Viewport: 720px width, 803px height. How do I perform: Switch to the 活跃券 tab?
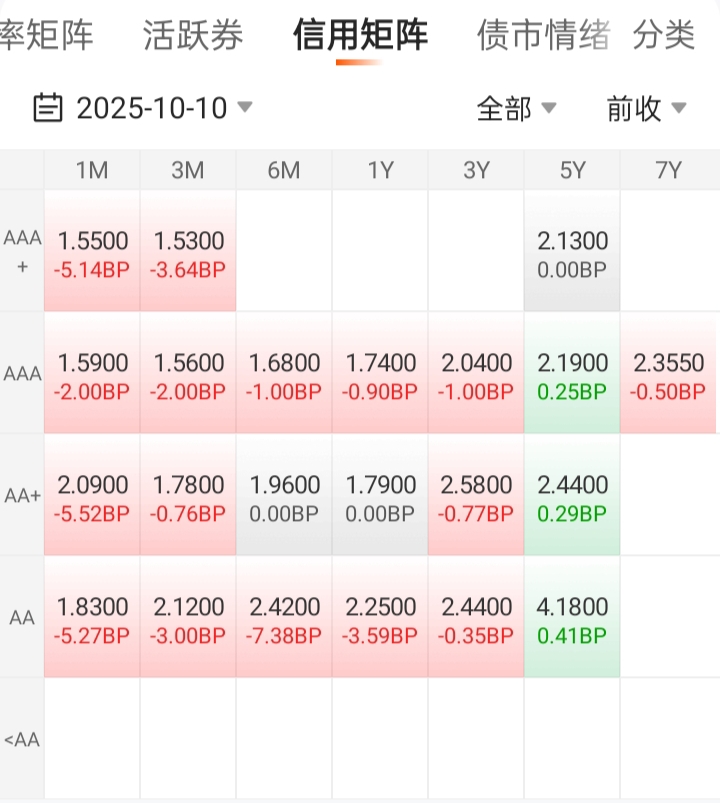193,36
